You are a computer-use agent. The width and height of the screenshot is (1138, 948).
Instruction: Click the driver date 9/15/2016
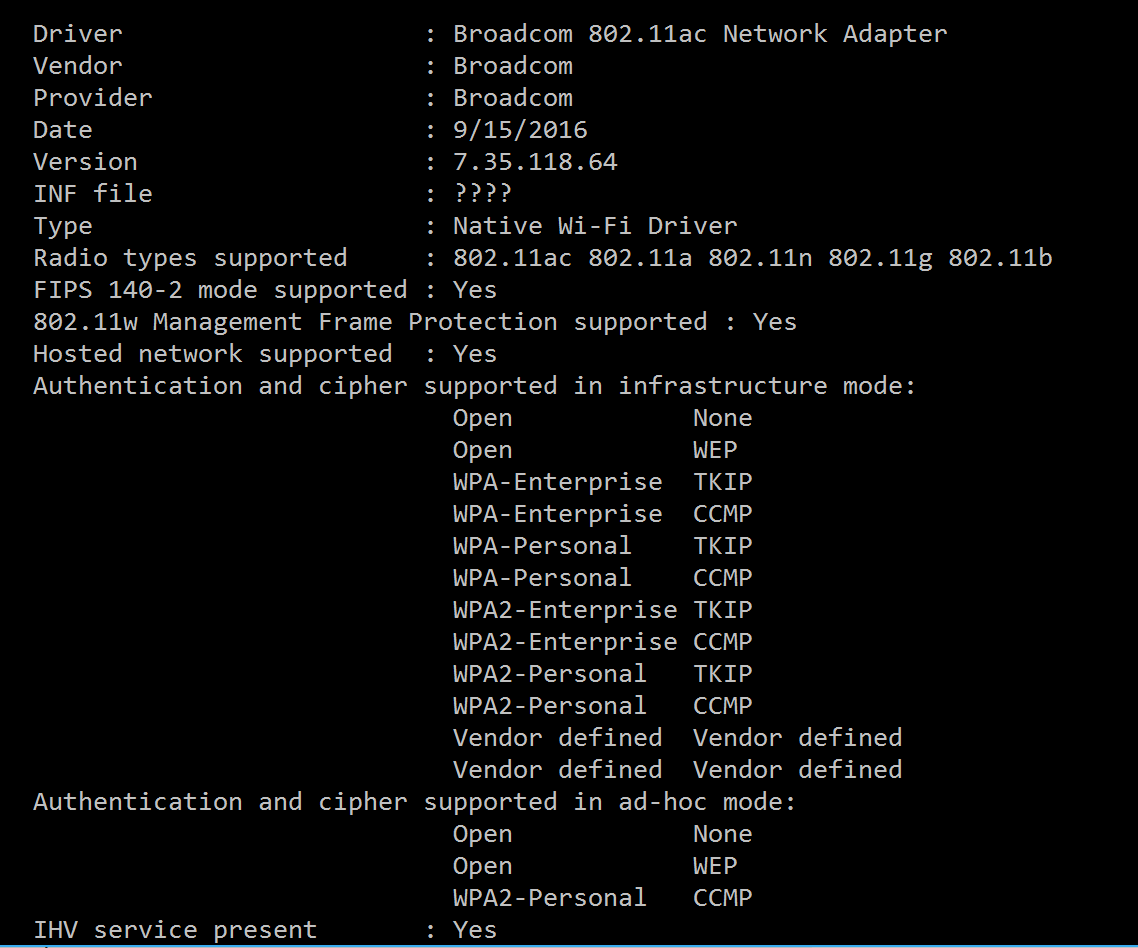pos(520,130)
